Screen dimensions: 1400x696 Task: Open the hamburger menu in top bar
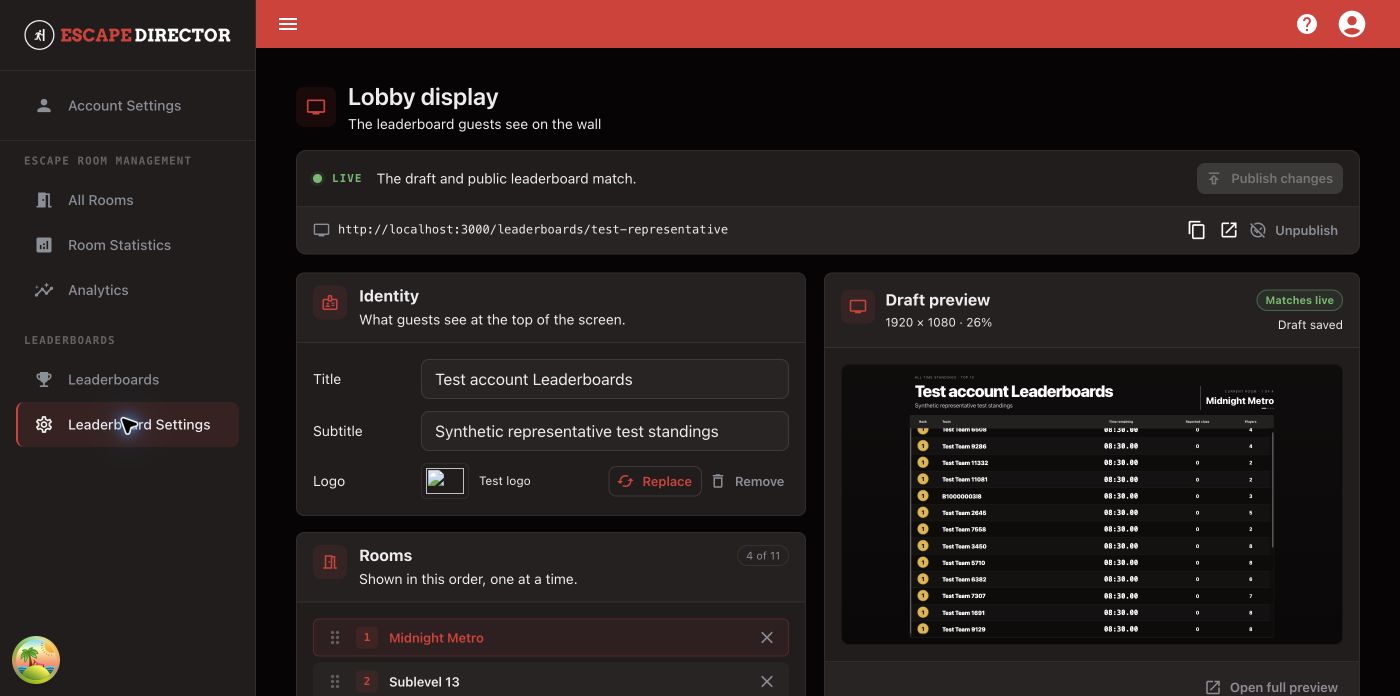click(x=288, y=24)
